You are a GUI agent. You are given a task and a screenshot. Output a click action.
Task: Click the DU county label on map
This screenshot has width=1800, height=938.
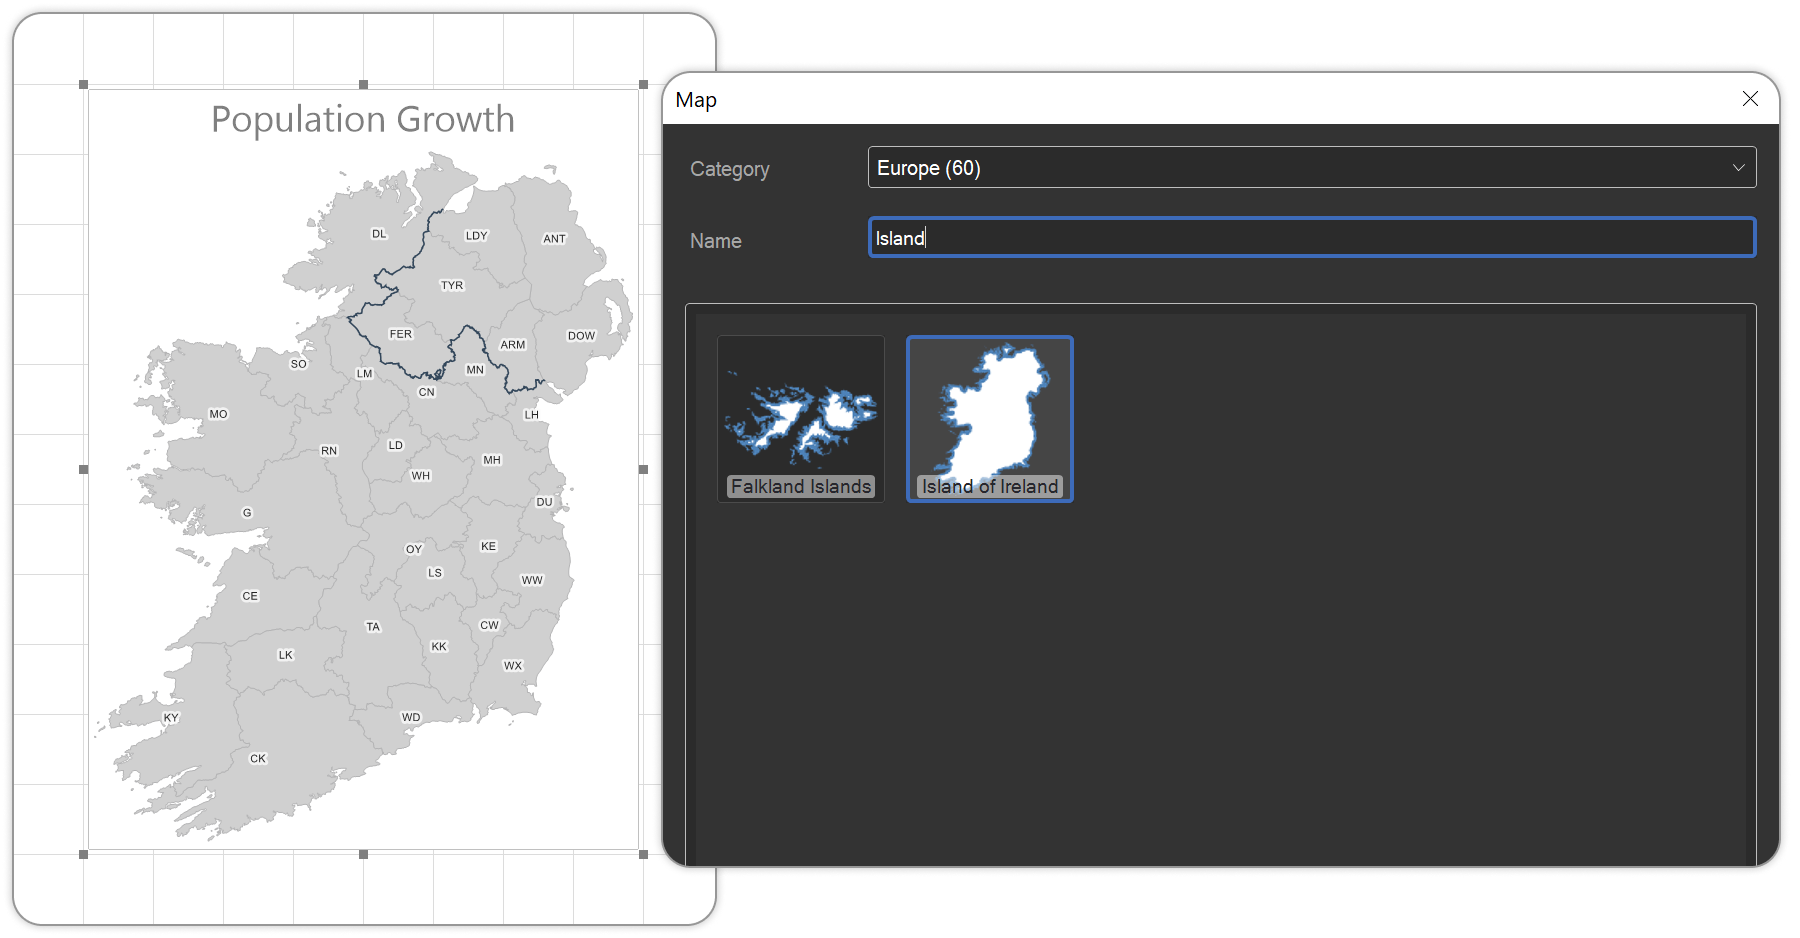tap(544, 502)
